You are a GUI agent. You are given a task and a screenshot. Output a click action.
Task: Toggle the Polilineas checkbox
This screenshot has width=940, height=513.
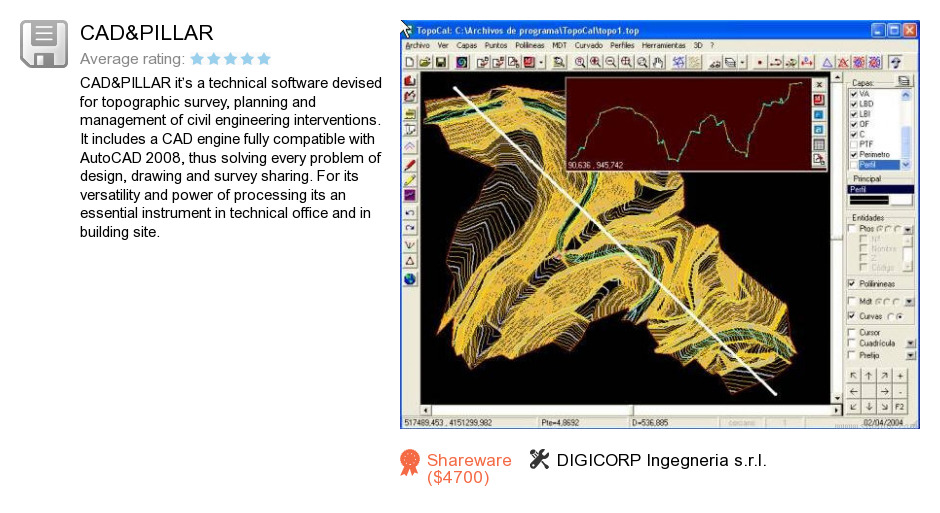pyautogui.click(x=852, y=283)
